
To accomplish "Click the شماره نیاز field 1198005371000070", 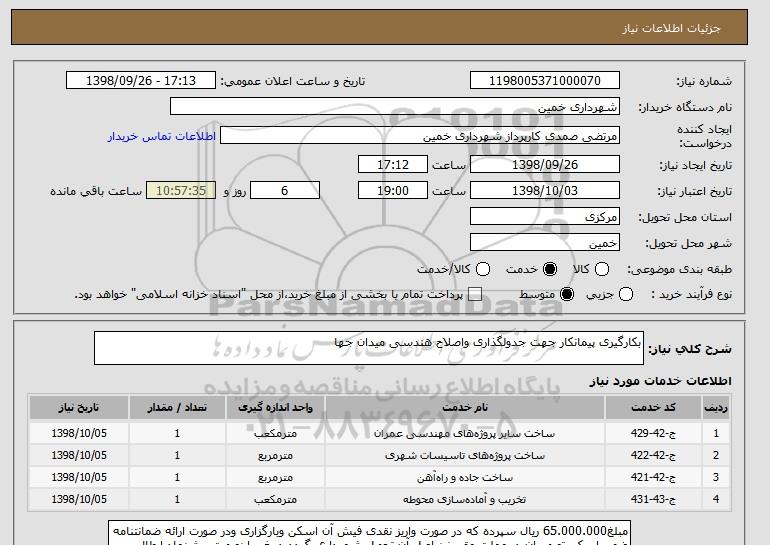I will point(545,81).
